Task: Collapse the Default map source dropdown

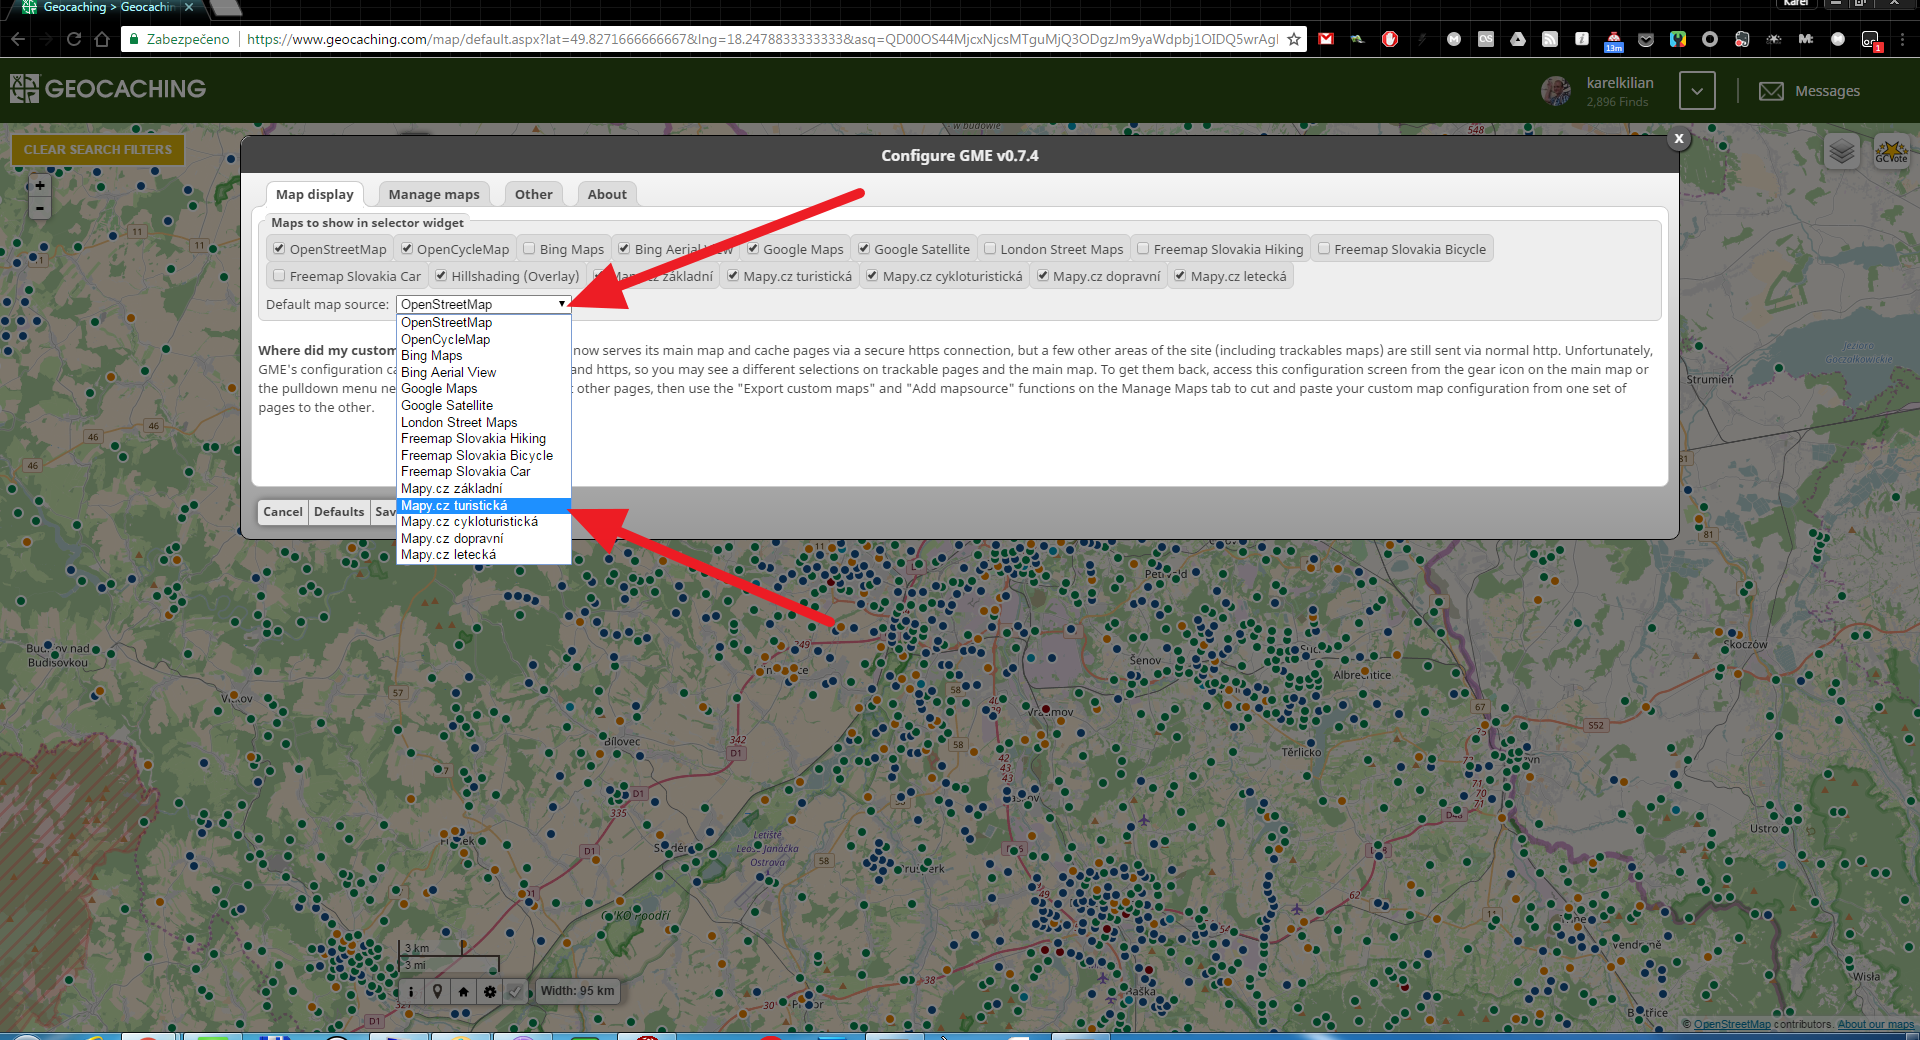Action: 483,304
